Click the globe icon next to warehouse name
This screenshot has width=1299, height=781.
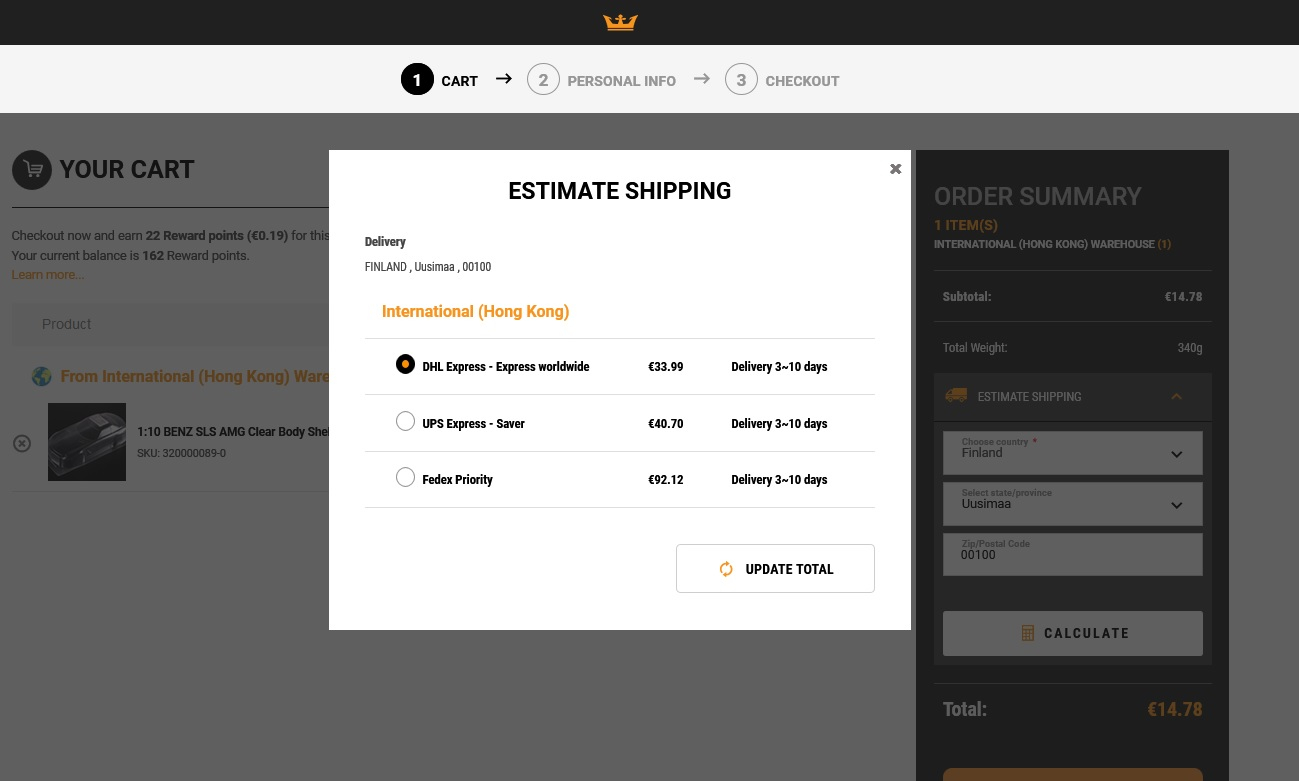pos(41,377)
